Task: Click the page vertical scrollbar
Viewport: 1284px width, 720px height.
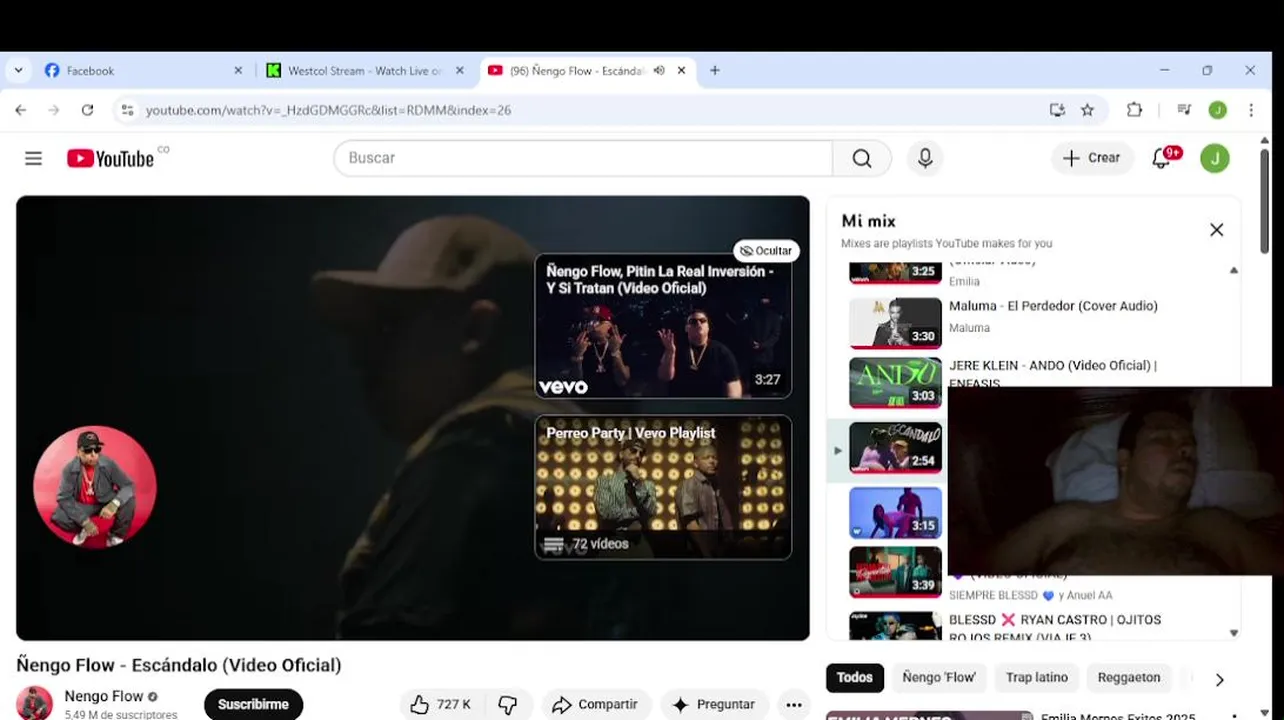Action: coord(1264,200)
